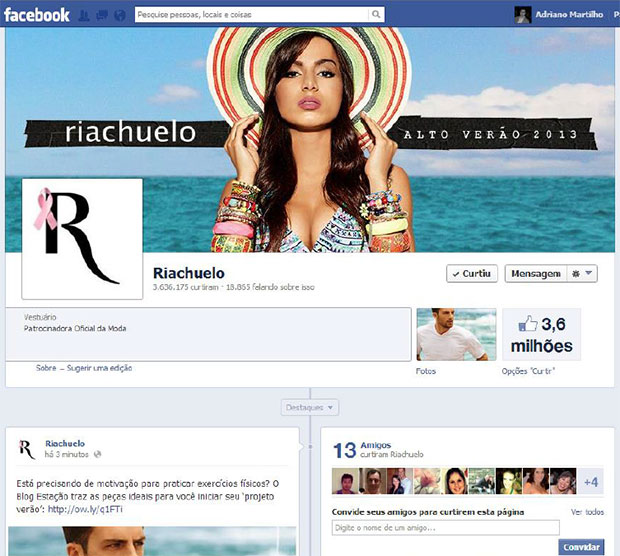This screenshot has width=620, height=556.
Task: Click 3.636.175 curtiram count
Action: point(186,287)
